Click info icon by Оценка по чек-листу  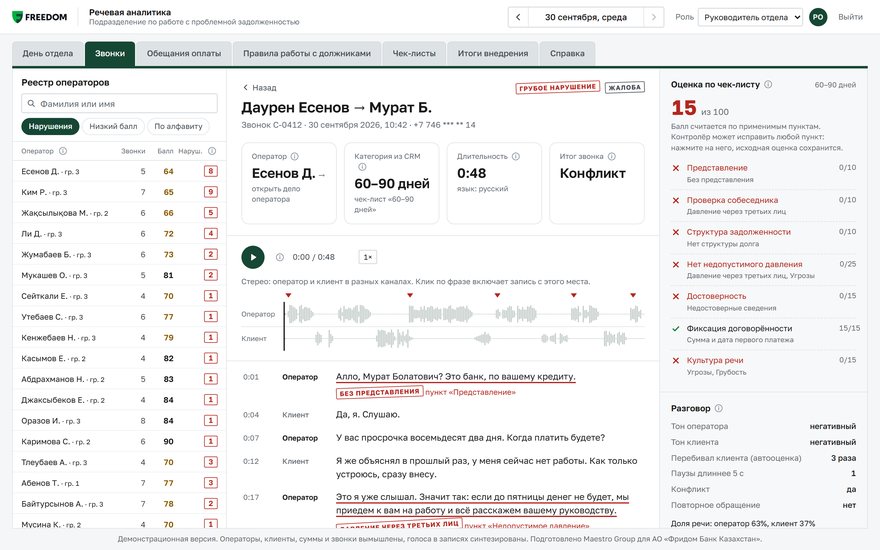point(768,84)
